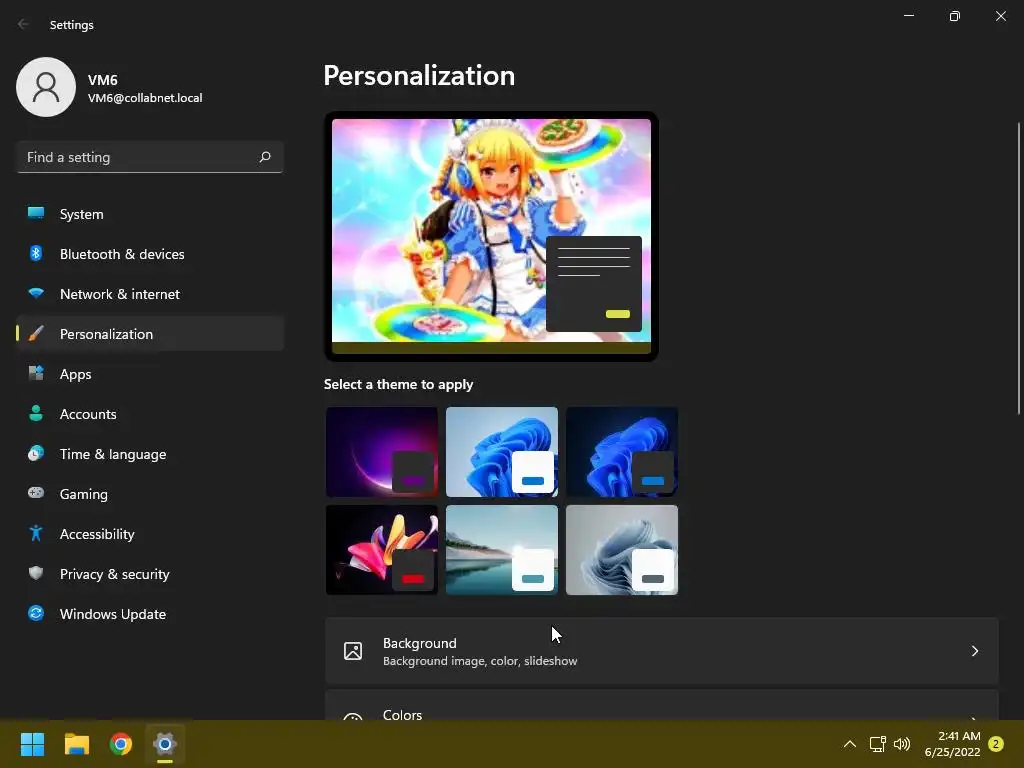Open File Explorer from taskbar

coord(76,744)
